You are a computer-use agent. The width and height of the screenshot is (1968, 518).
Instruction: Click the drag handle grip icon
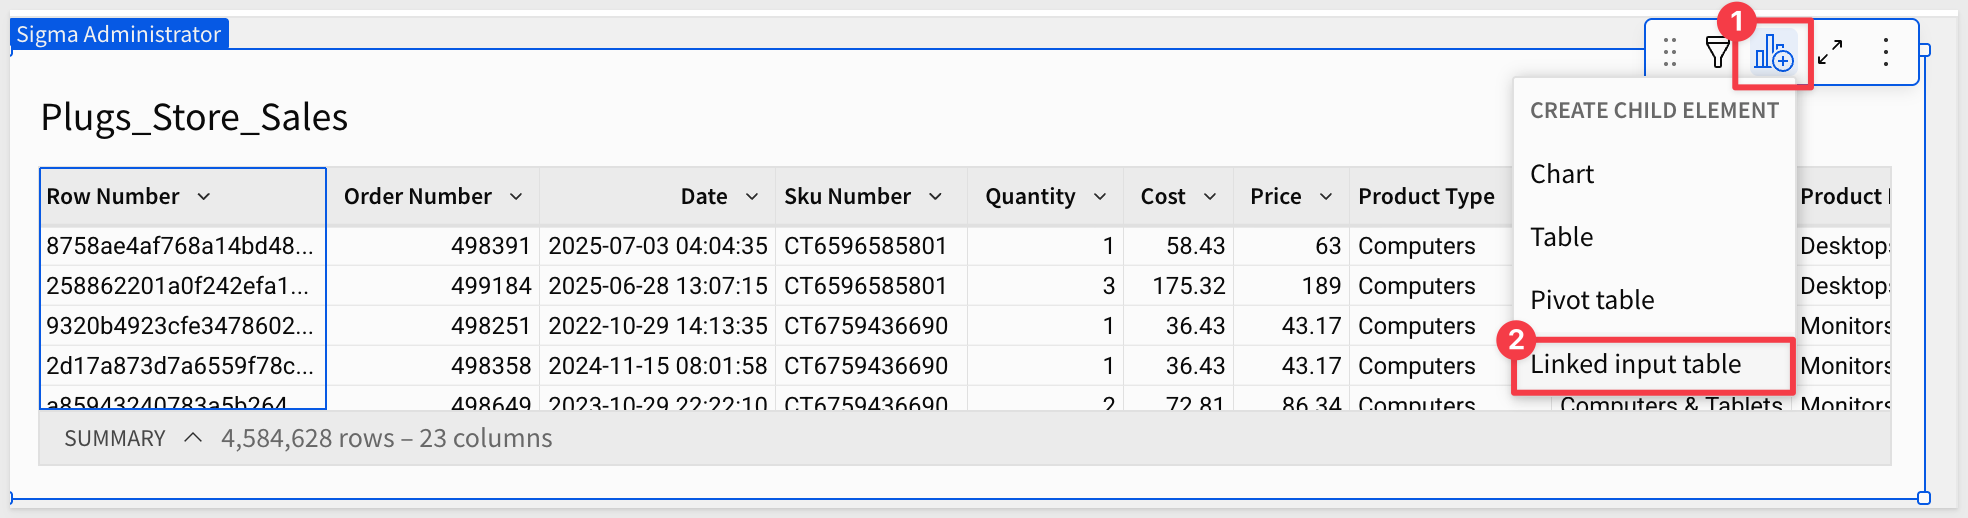pyautogui.click(x=1670, y=52)
